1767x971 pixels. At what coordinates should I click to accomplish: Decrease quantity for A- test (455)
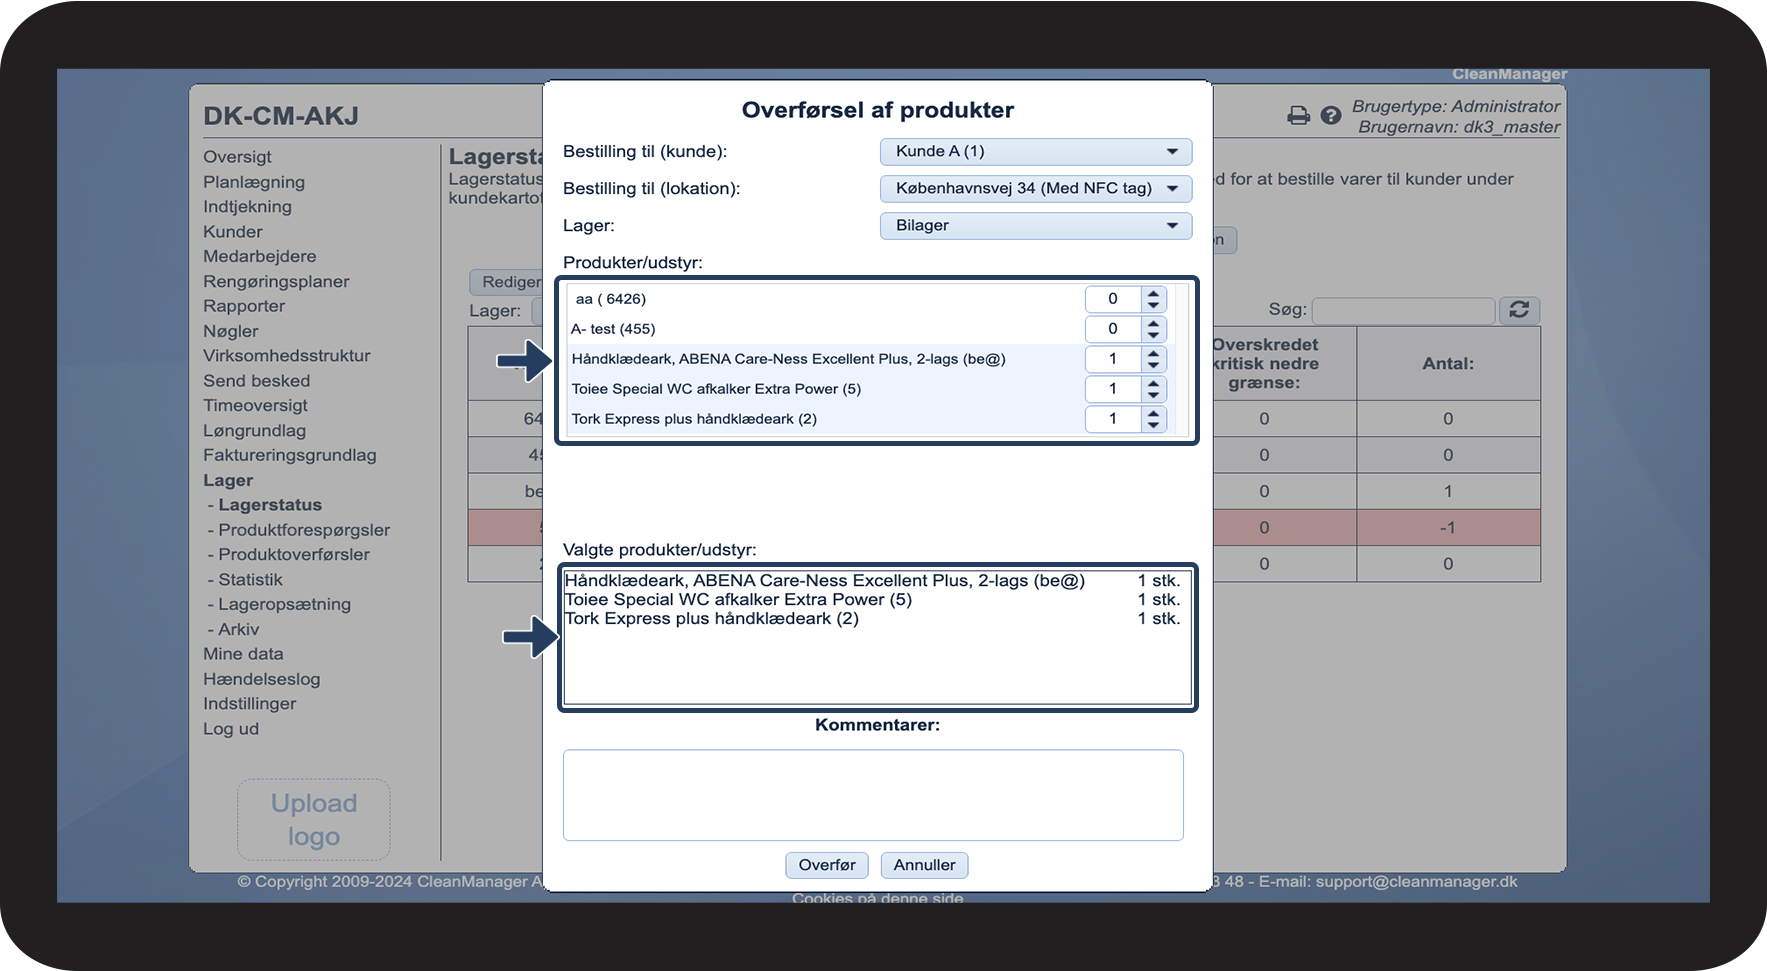[1154, 335]
